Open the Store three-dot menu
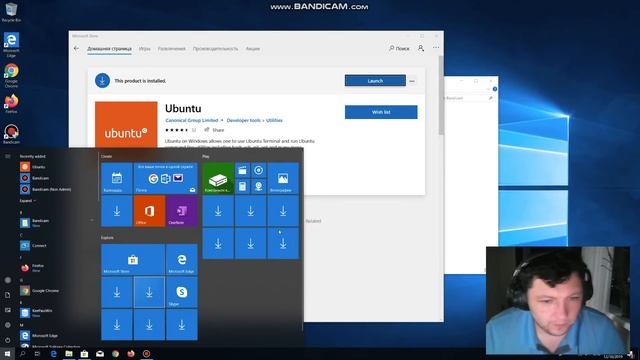The width and height of the screenshot is (640, 360). click(x=436, y=48)
